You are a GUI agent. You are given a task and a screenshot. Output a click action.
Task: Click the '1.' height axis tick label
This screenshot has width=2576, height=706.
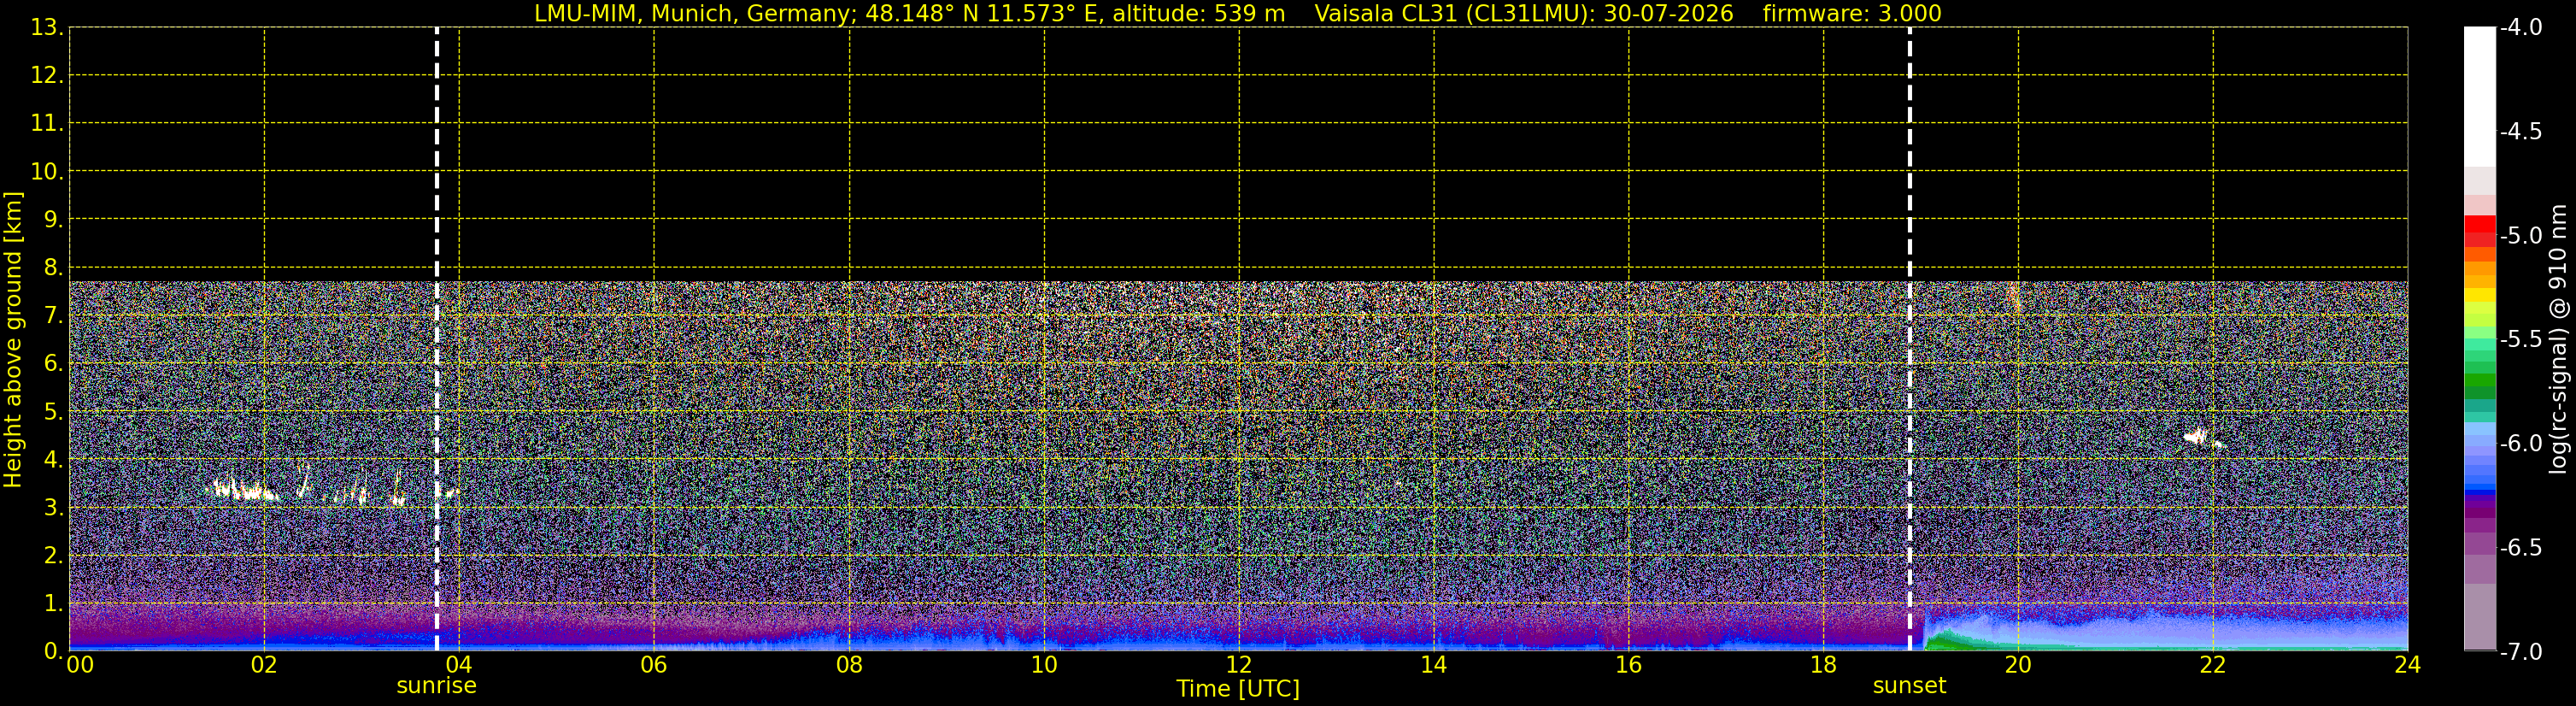click(x=53, y=604)
